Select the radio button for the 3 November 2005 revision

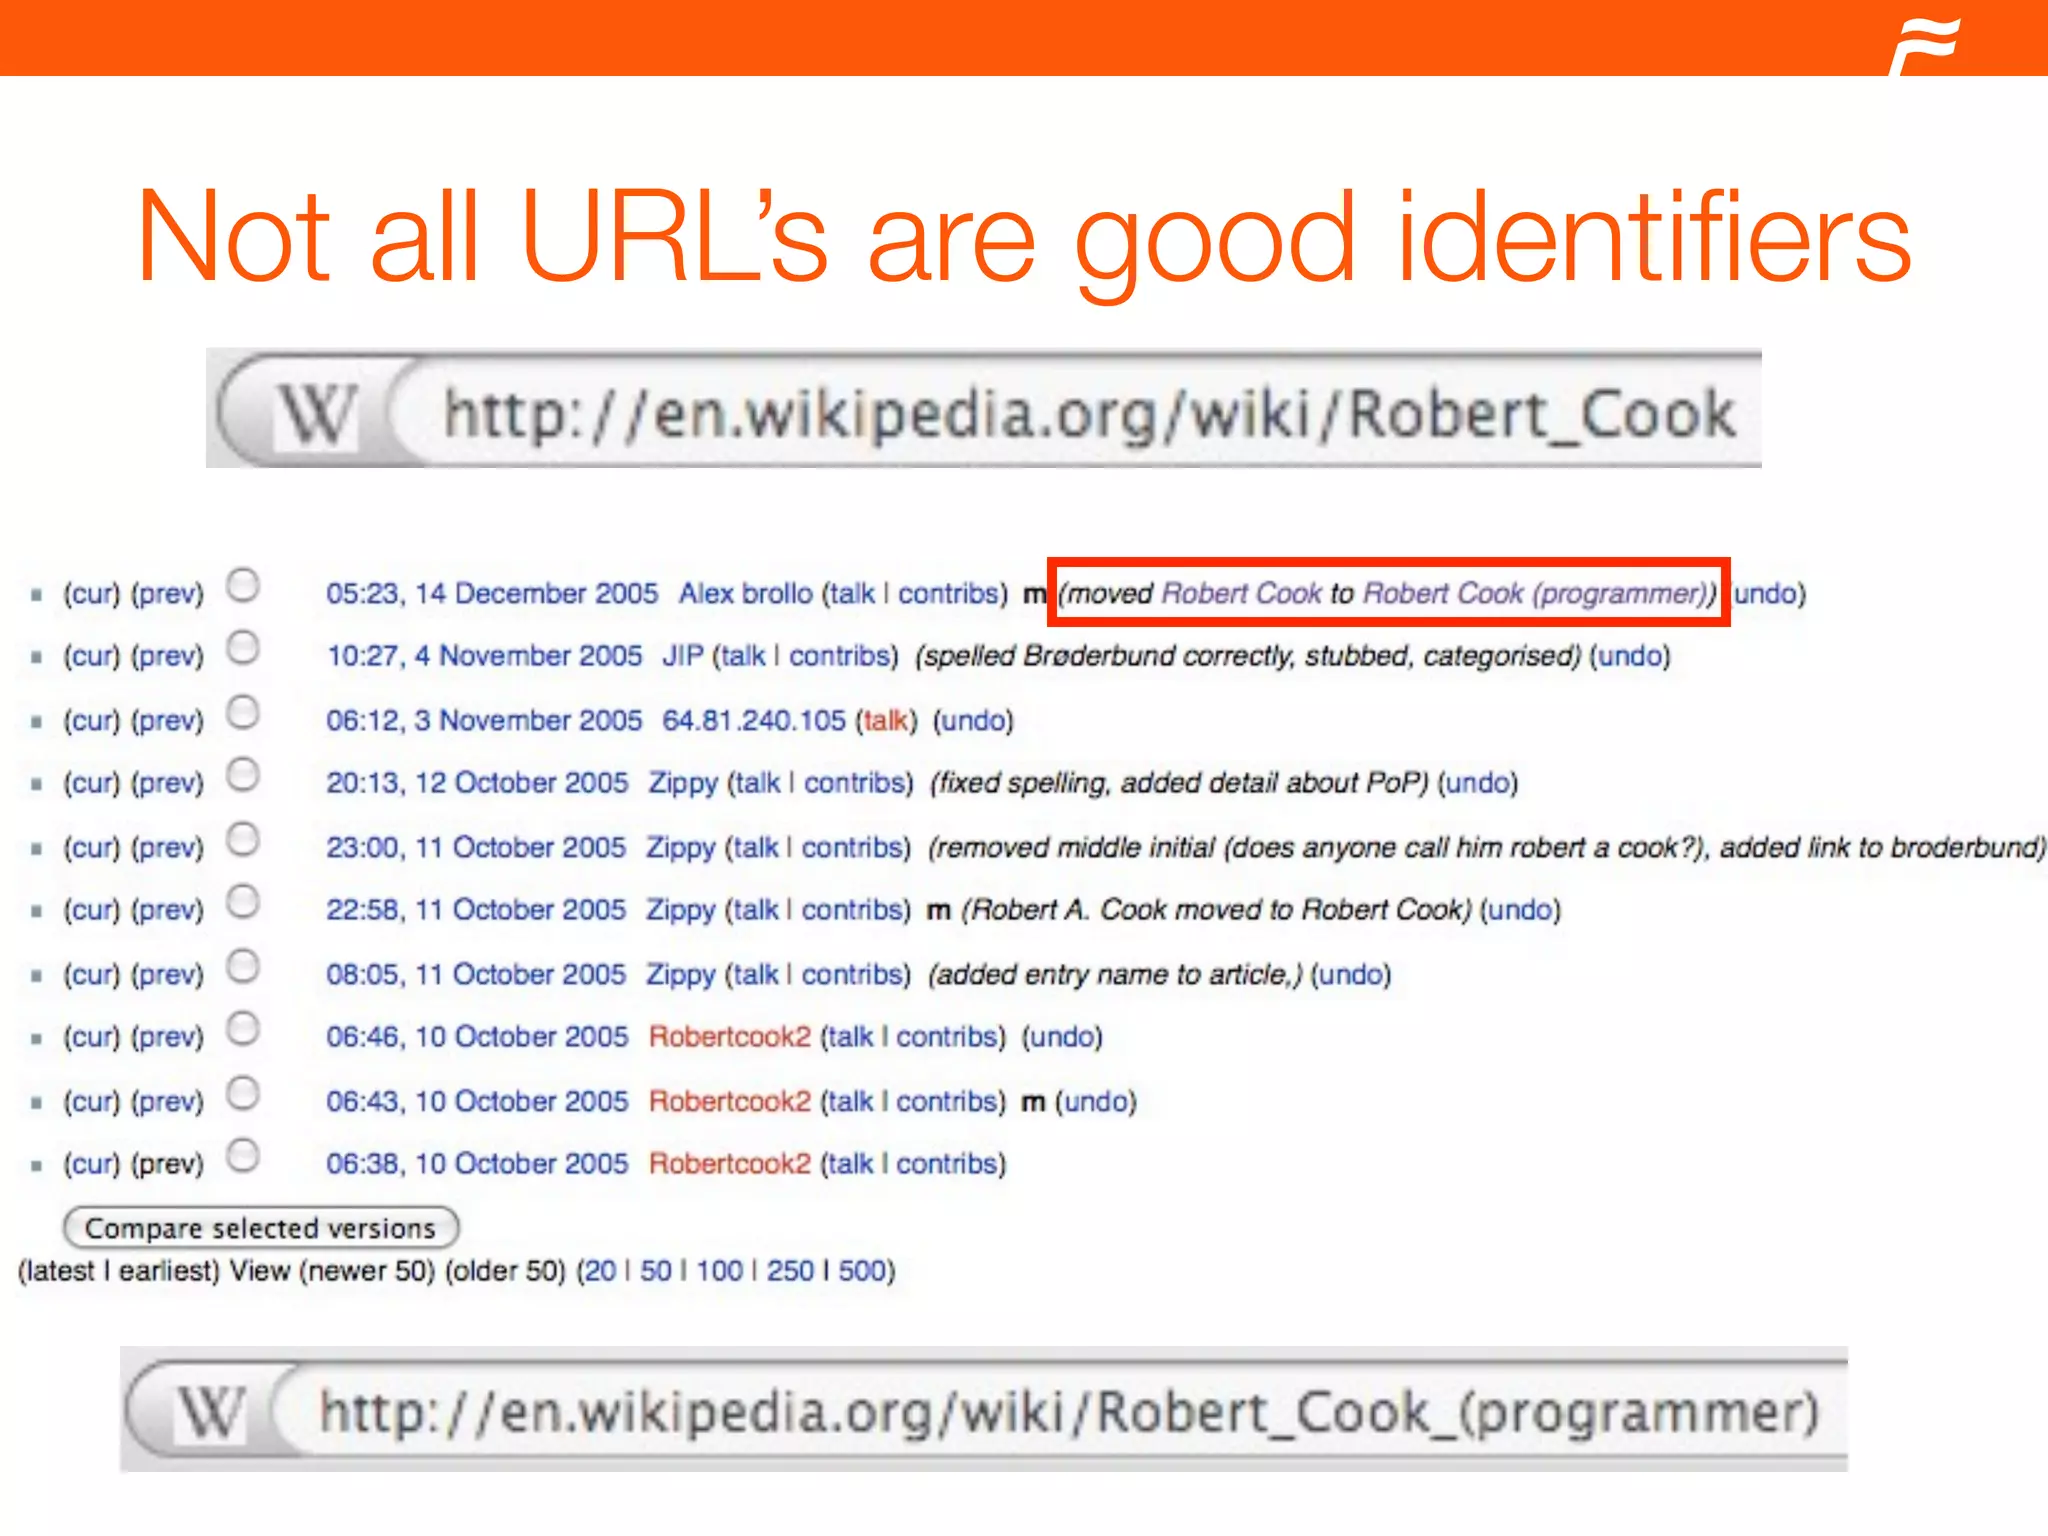[x=243, y=713]
